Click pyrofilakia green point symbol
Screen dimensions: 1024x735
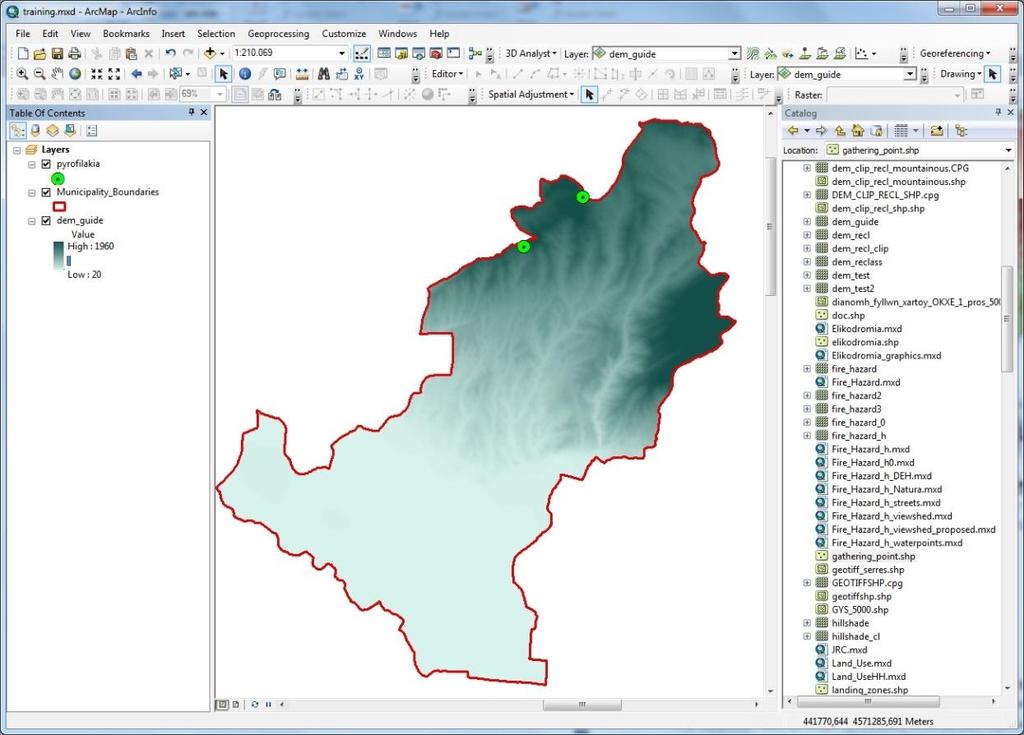pyautogui.click(x=58, y=178)
